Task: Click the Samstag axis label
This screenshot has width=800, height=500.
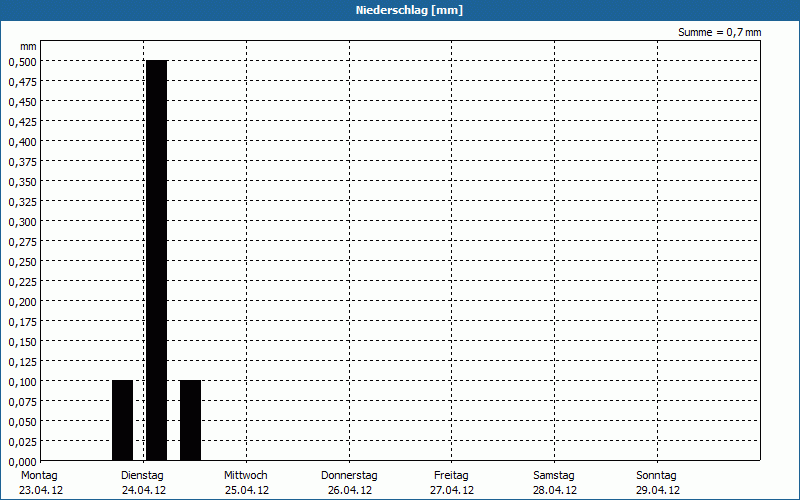Action: [x=554, y=475]
